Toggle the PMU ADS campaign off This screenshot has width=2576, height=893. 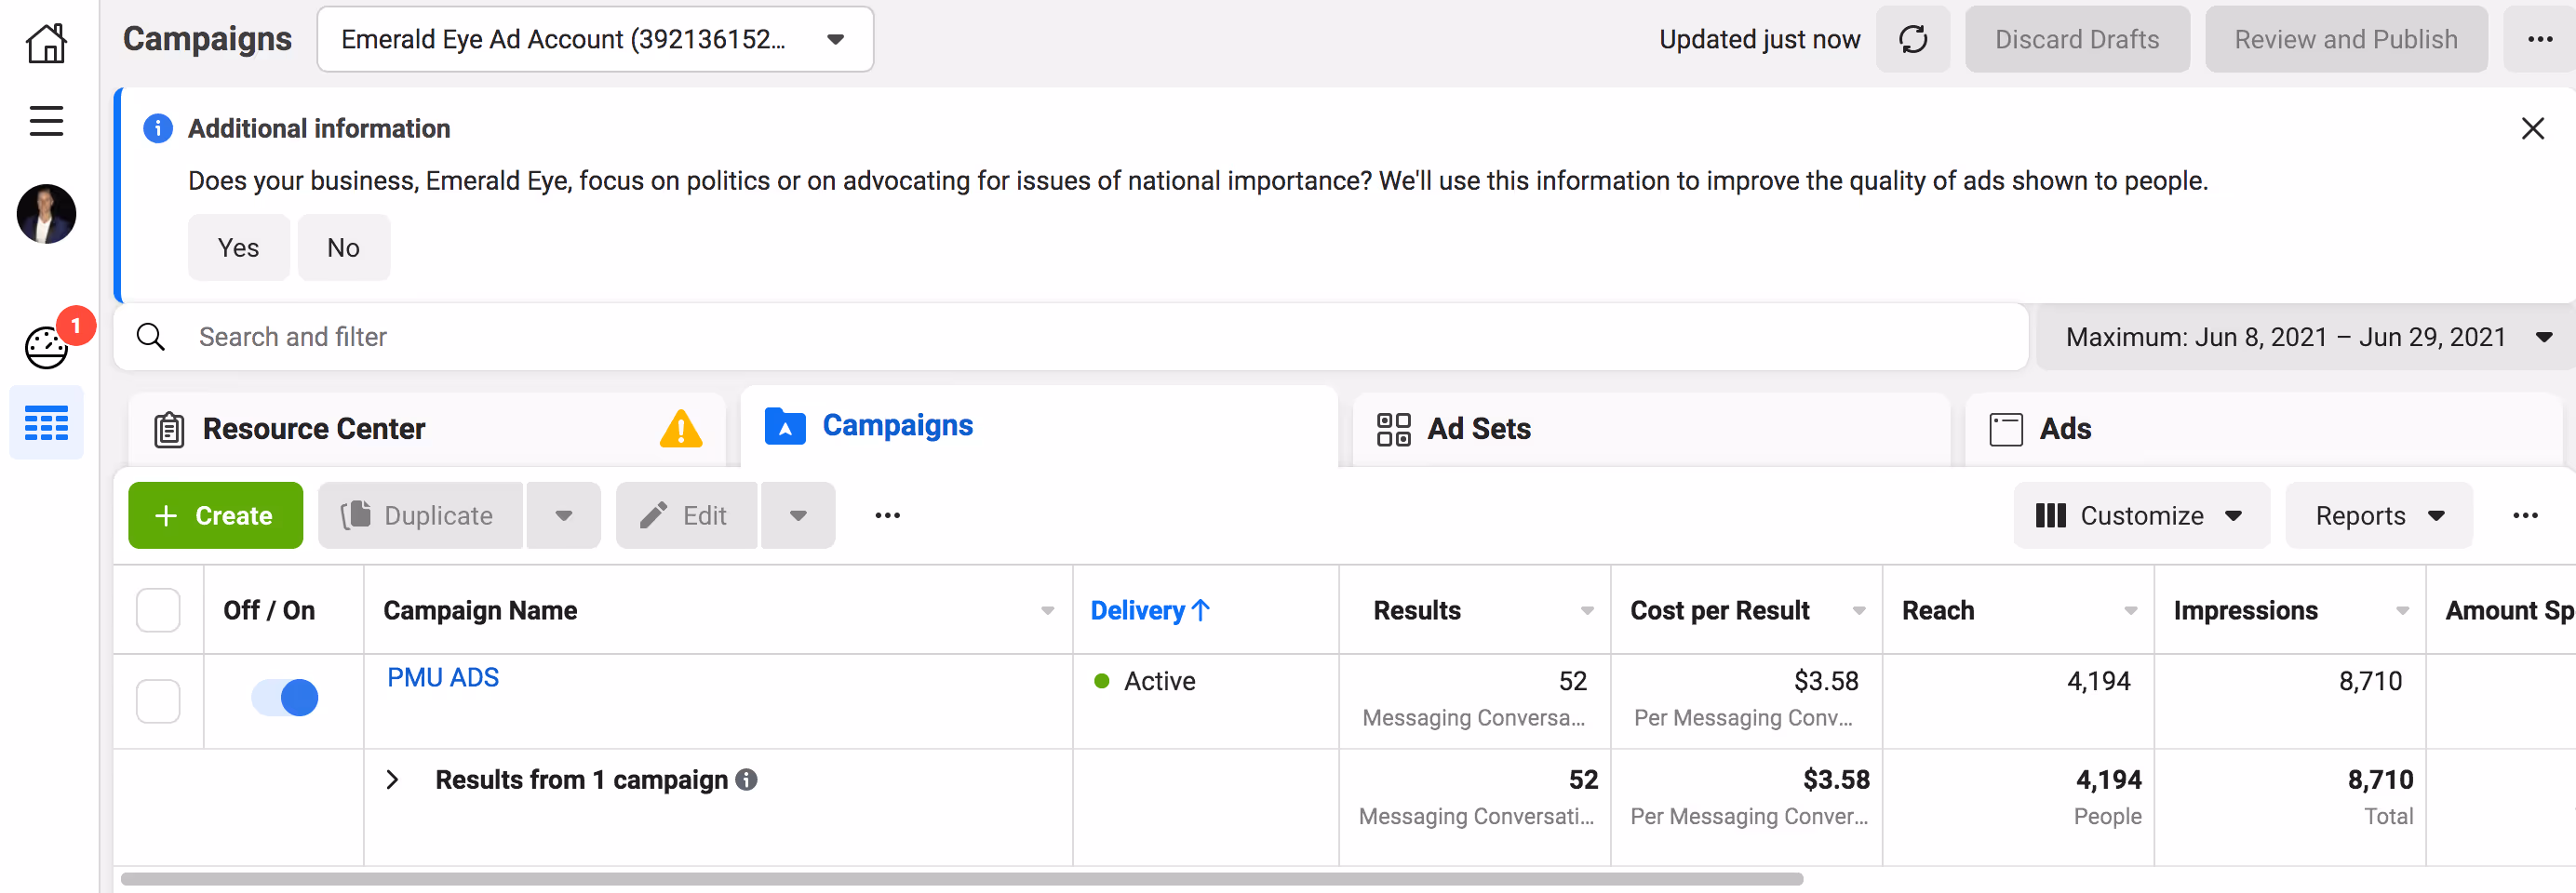tap(285, 697)
